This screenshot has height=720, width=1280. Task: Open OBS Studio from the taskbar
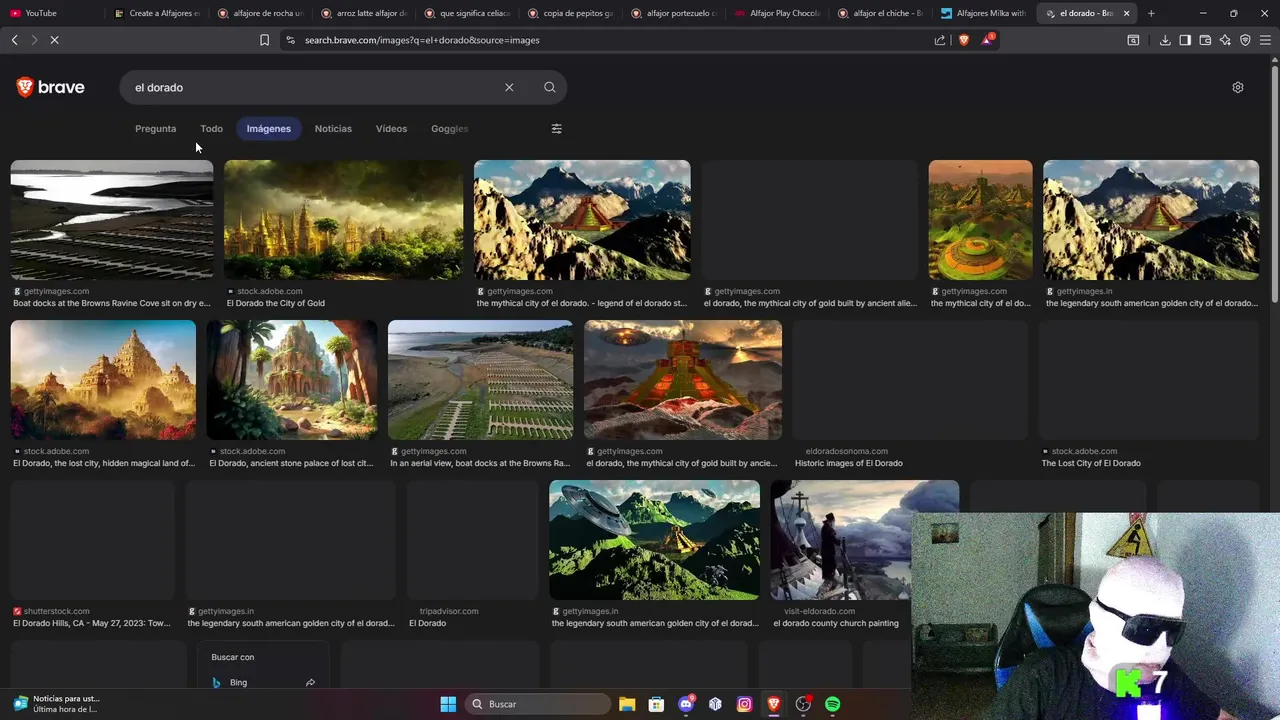[x=803, y=704]
